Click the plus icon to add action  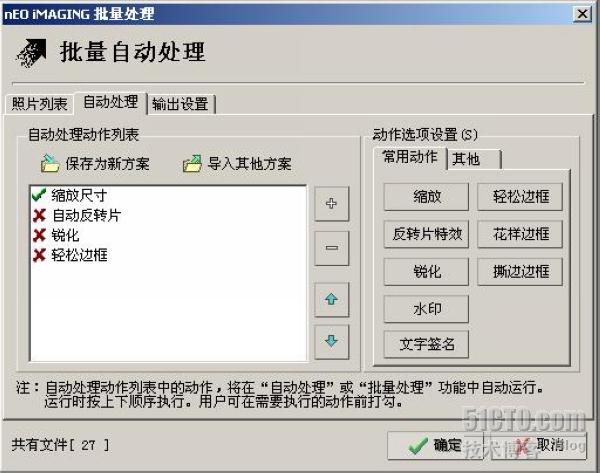point(331,204)
